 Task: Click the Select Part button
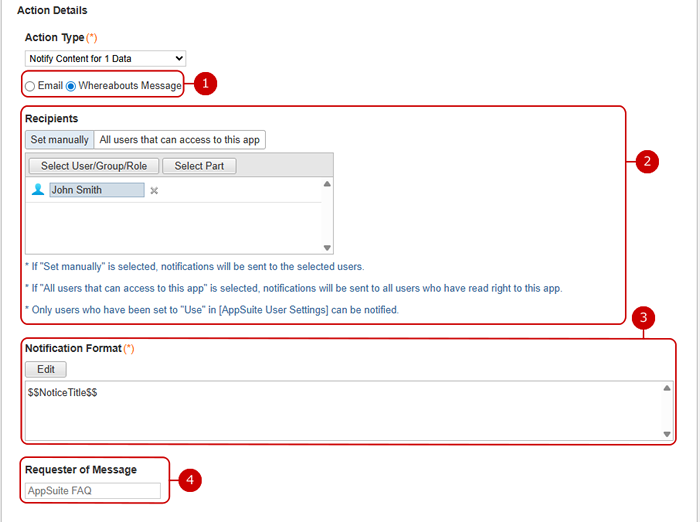pos(200,166)
